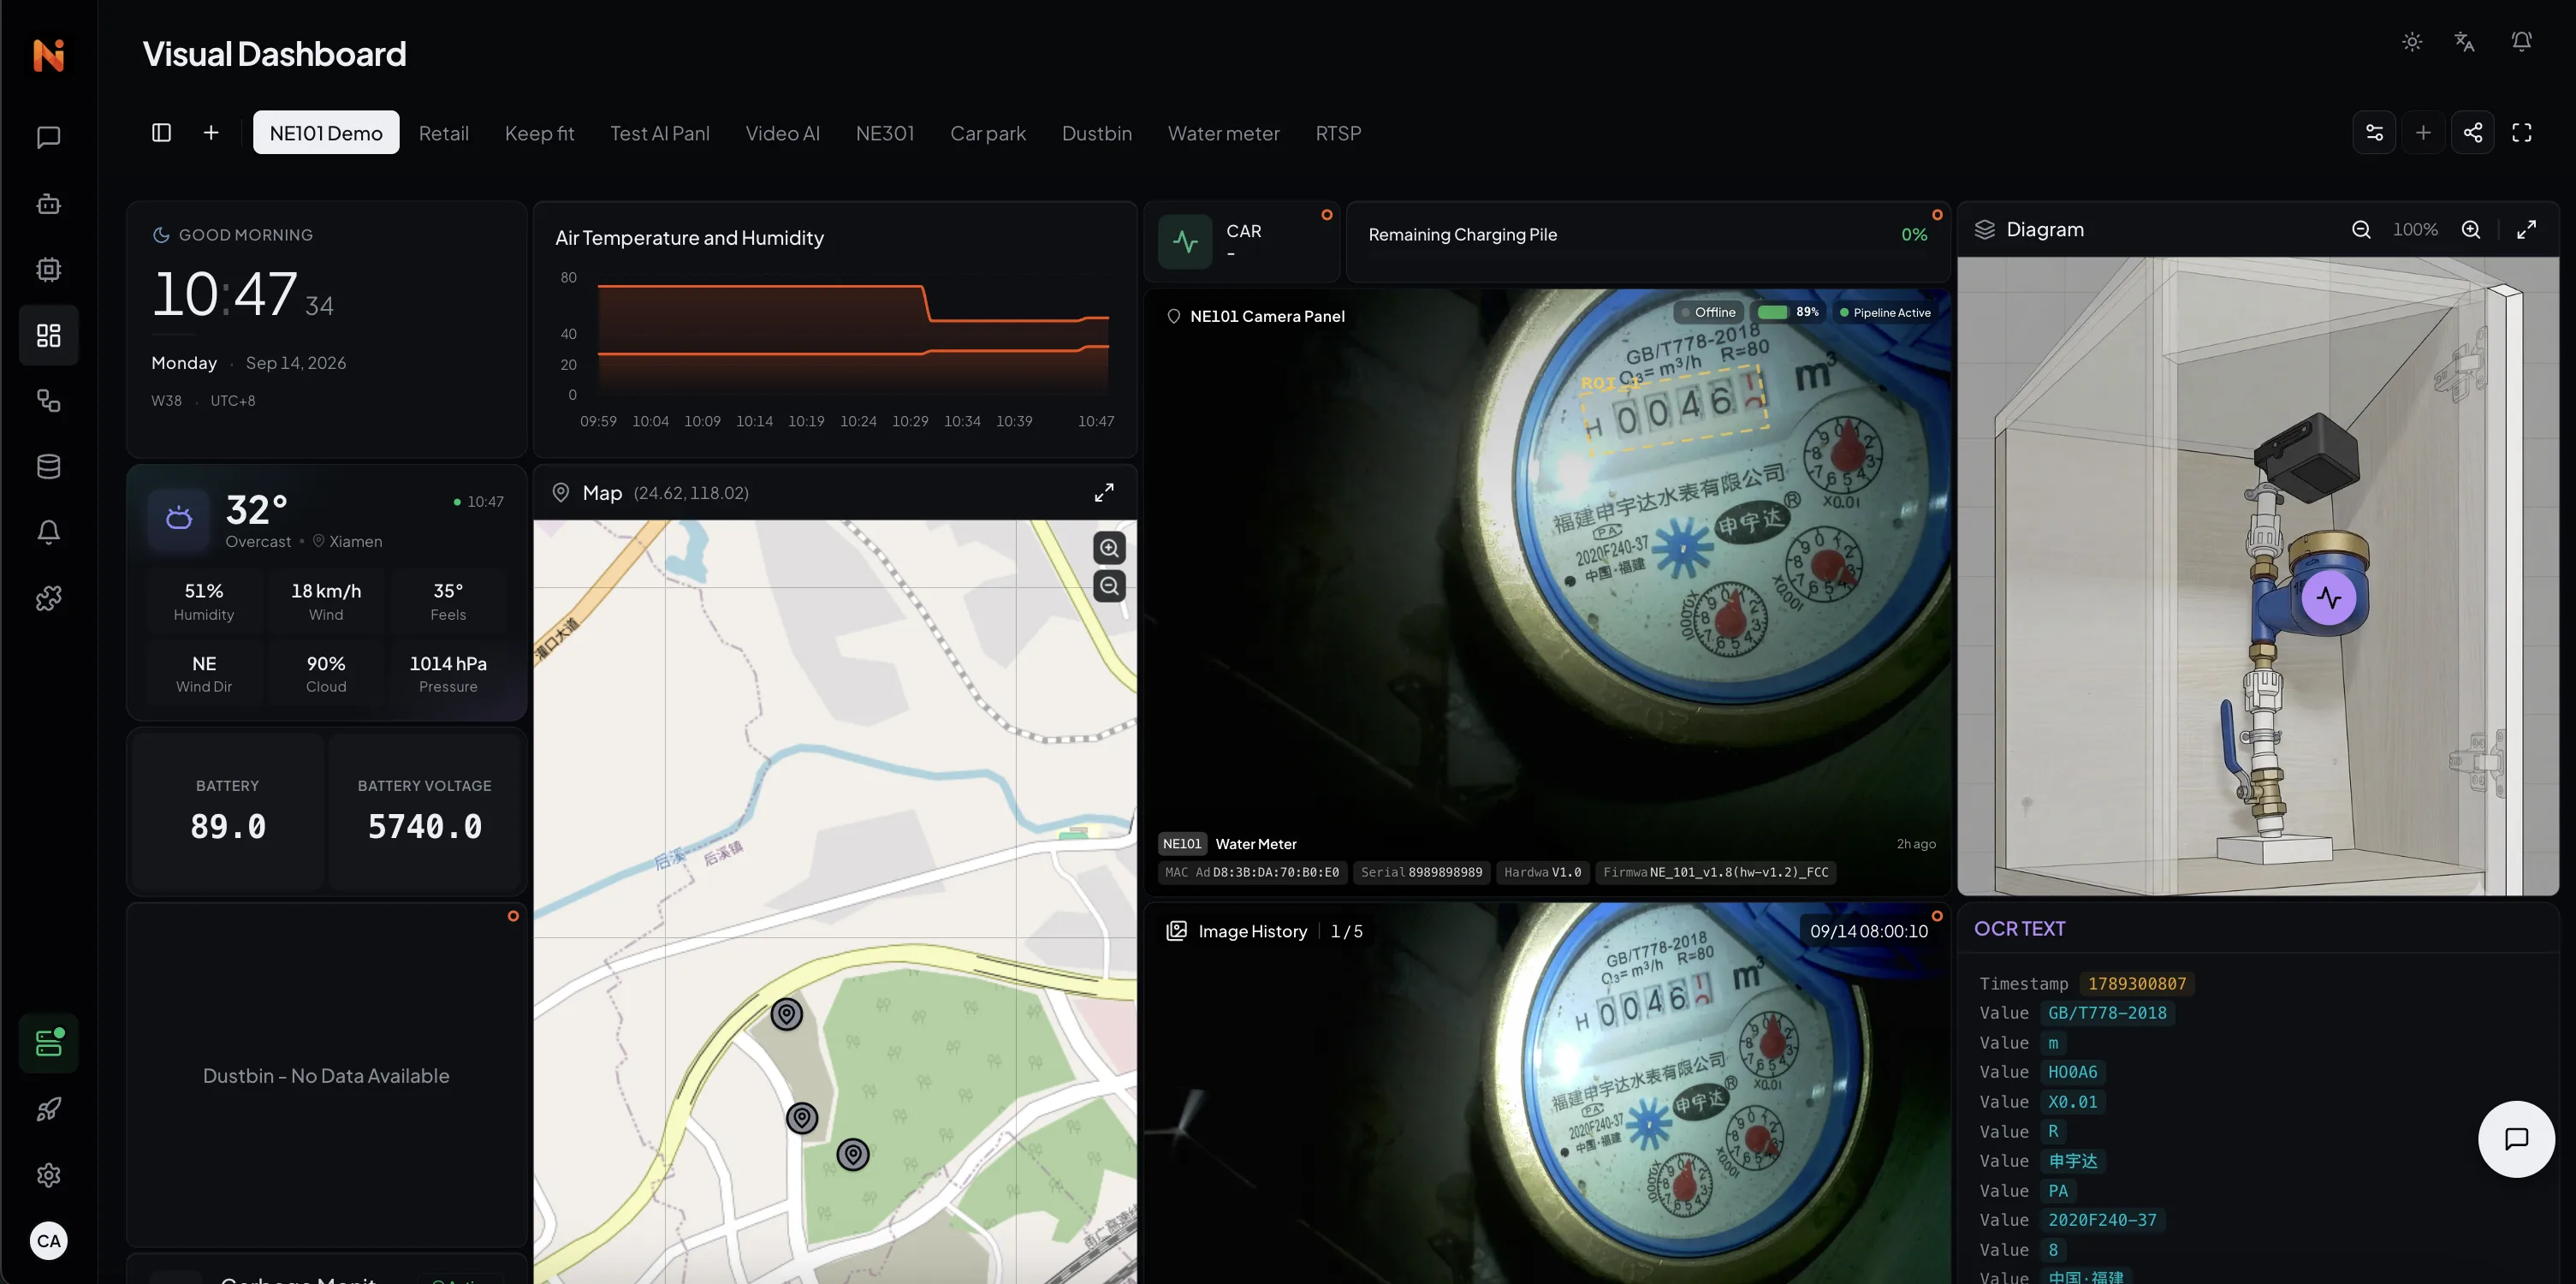Click the Remaining Charging Pile 0% value
The image size is (2576, 1284).
tap(1914, 234)
